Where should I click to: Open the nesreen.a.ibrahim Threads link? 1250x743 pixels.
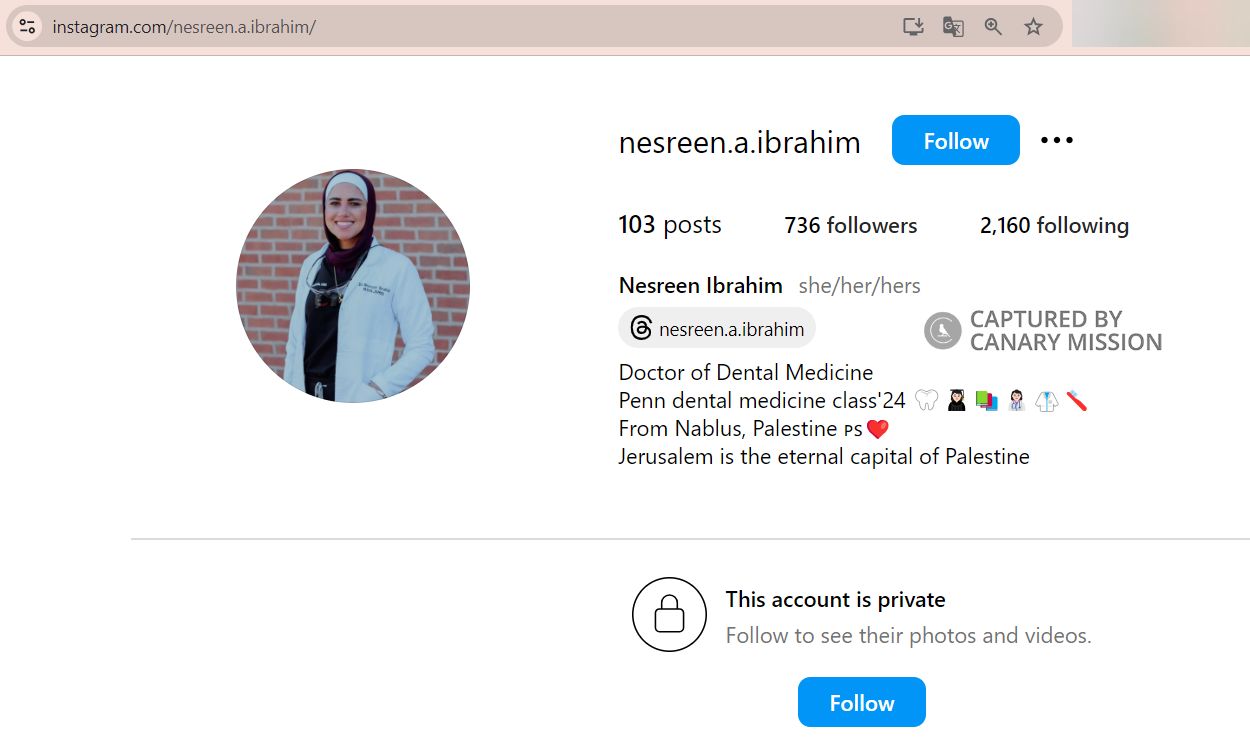pyautogui.click(x=731, y=329)
